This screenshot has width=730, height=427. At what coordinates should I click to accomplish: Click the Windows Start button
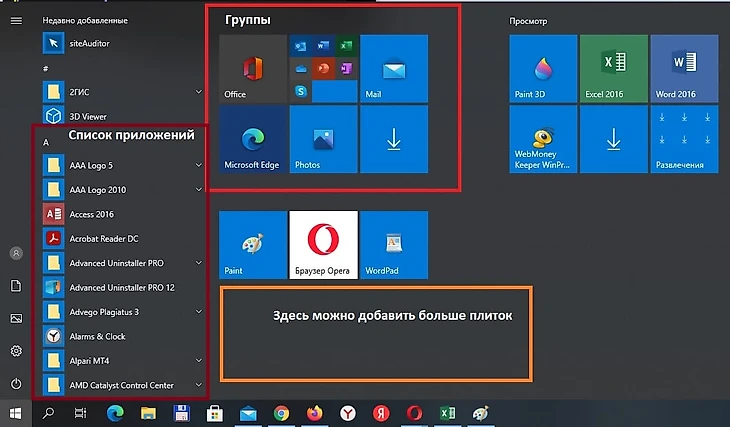pyautogui.click(x=16, y=413)
